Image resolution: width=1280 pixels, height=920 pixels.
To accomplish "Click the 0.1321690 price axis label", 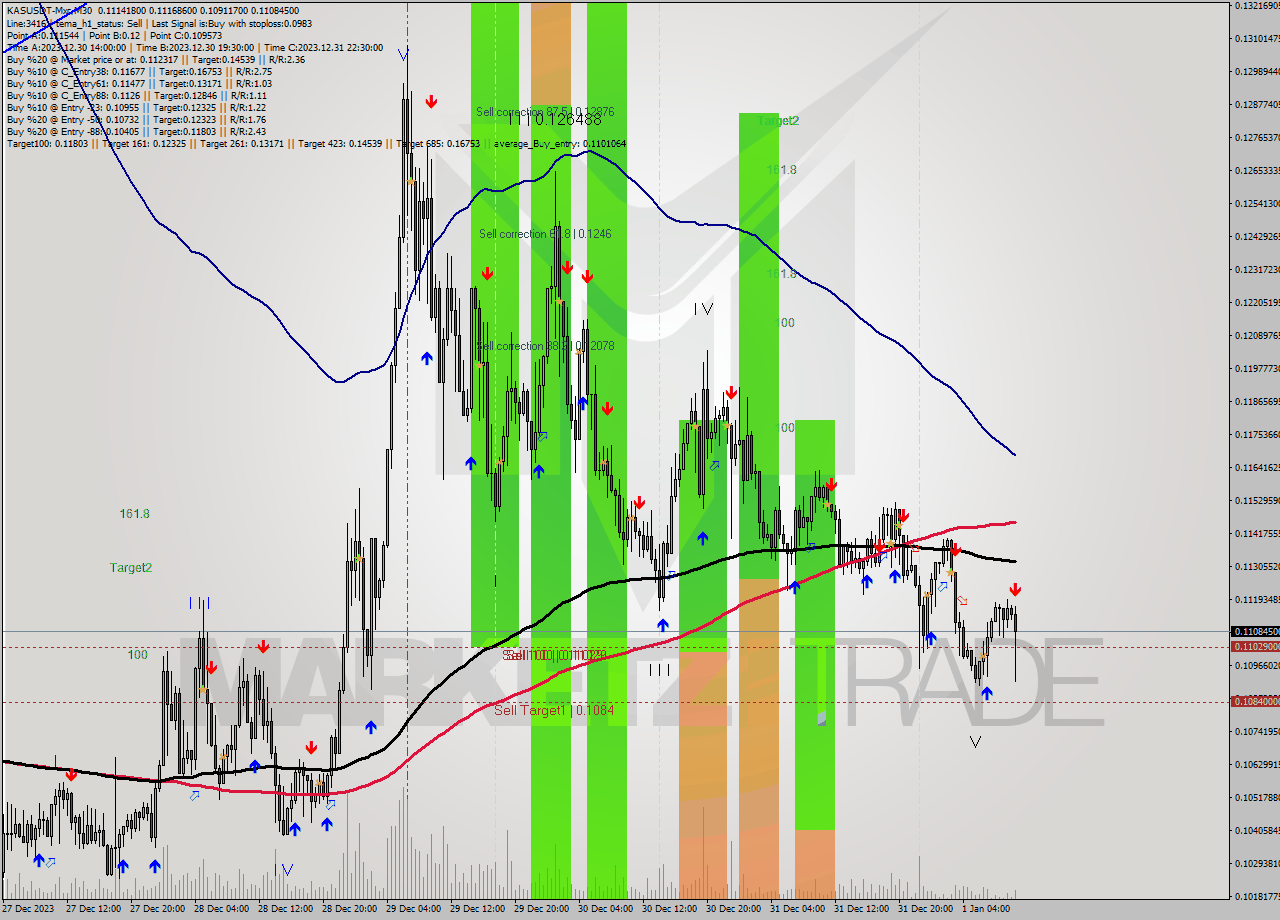I will pyautogui.click(x=1256, y=6).
